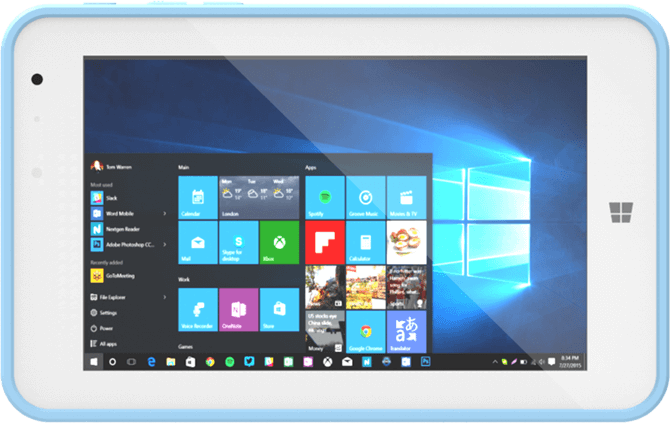The width and height of the screenshot is (670, 423).
Task: Click the Start button on taskbar
Action: tap(94, 362)
